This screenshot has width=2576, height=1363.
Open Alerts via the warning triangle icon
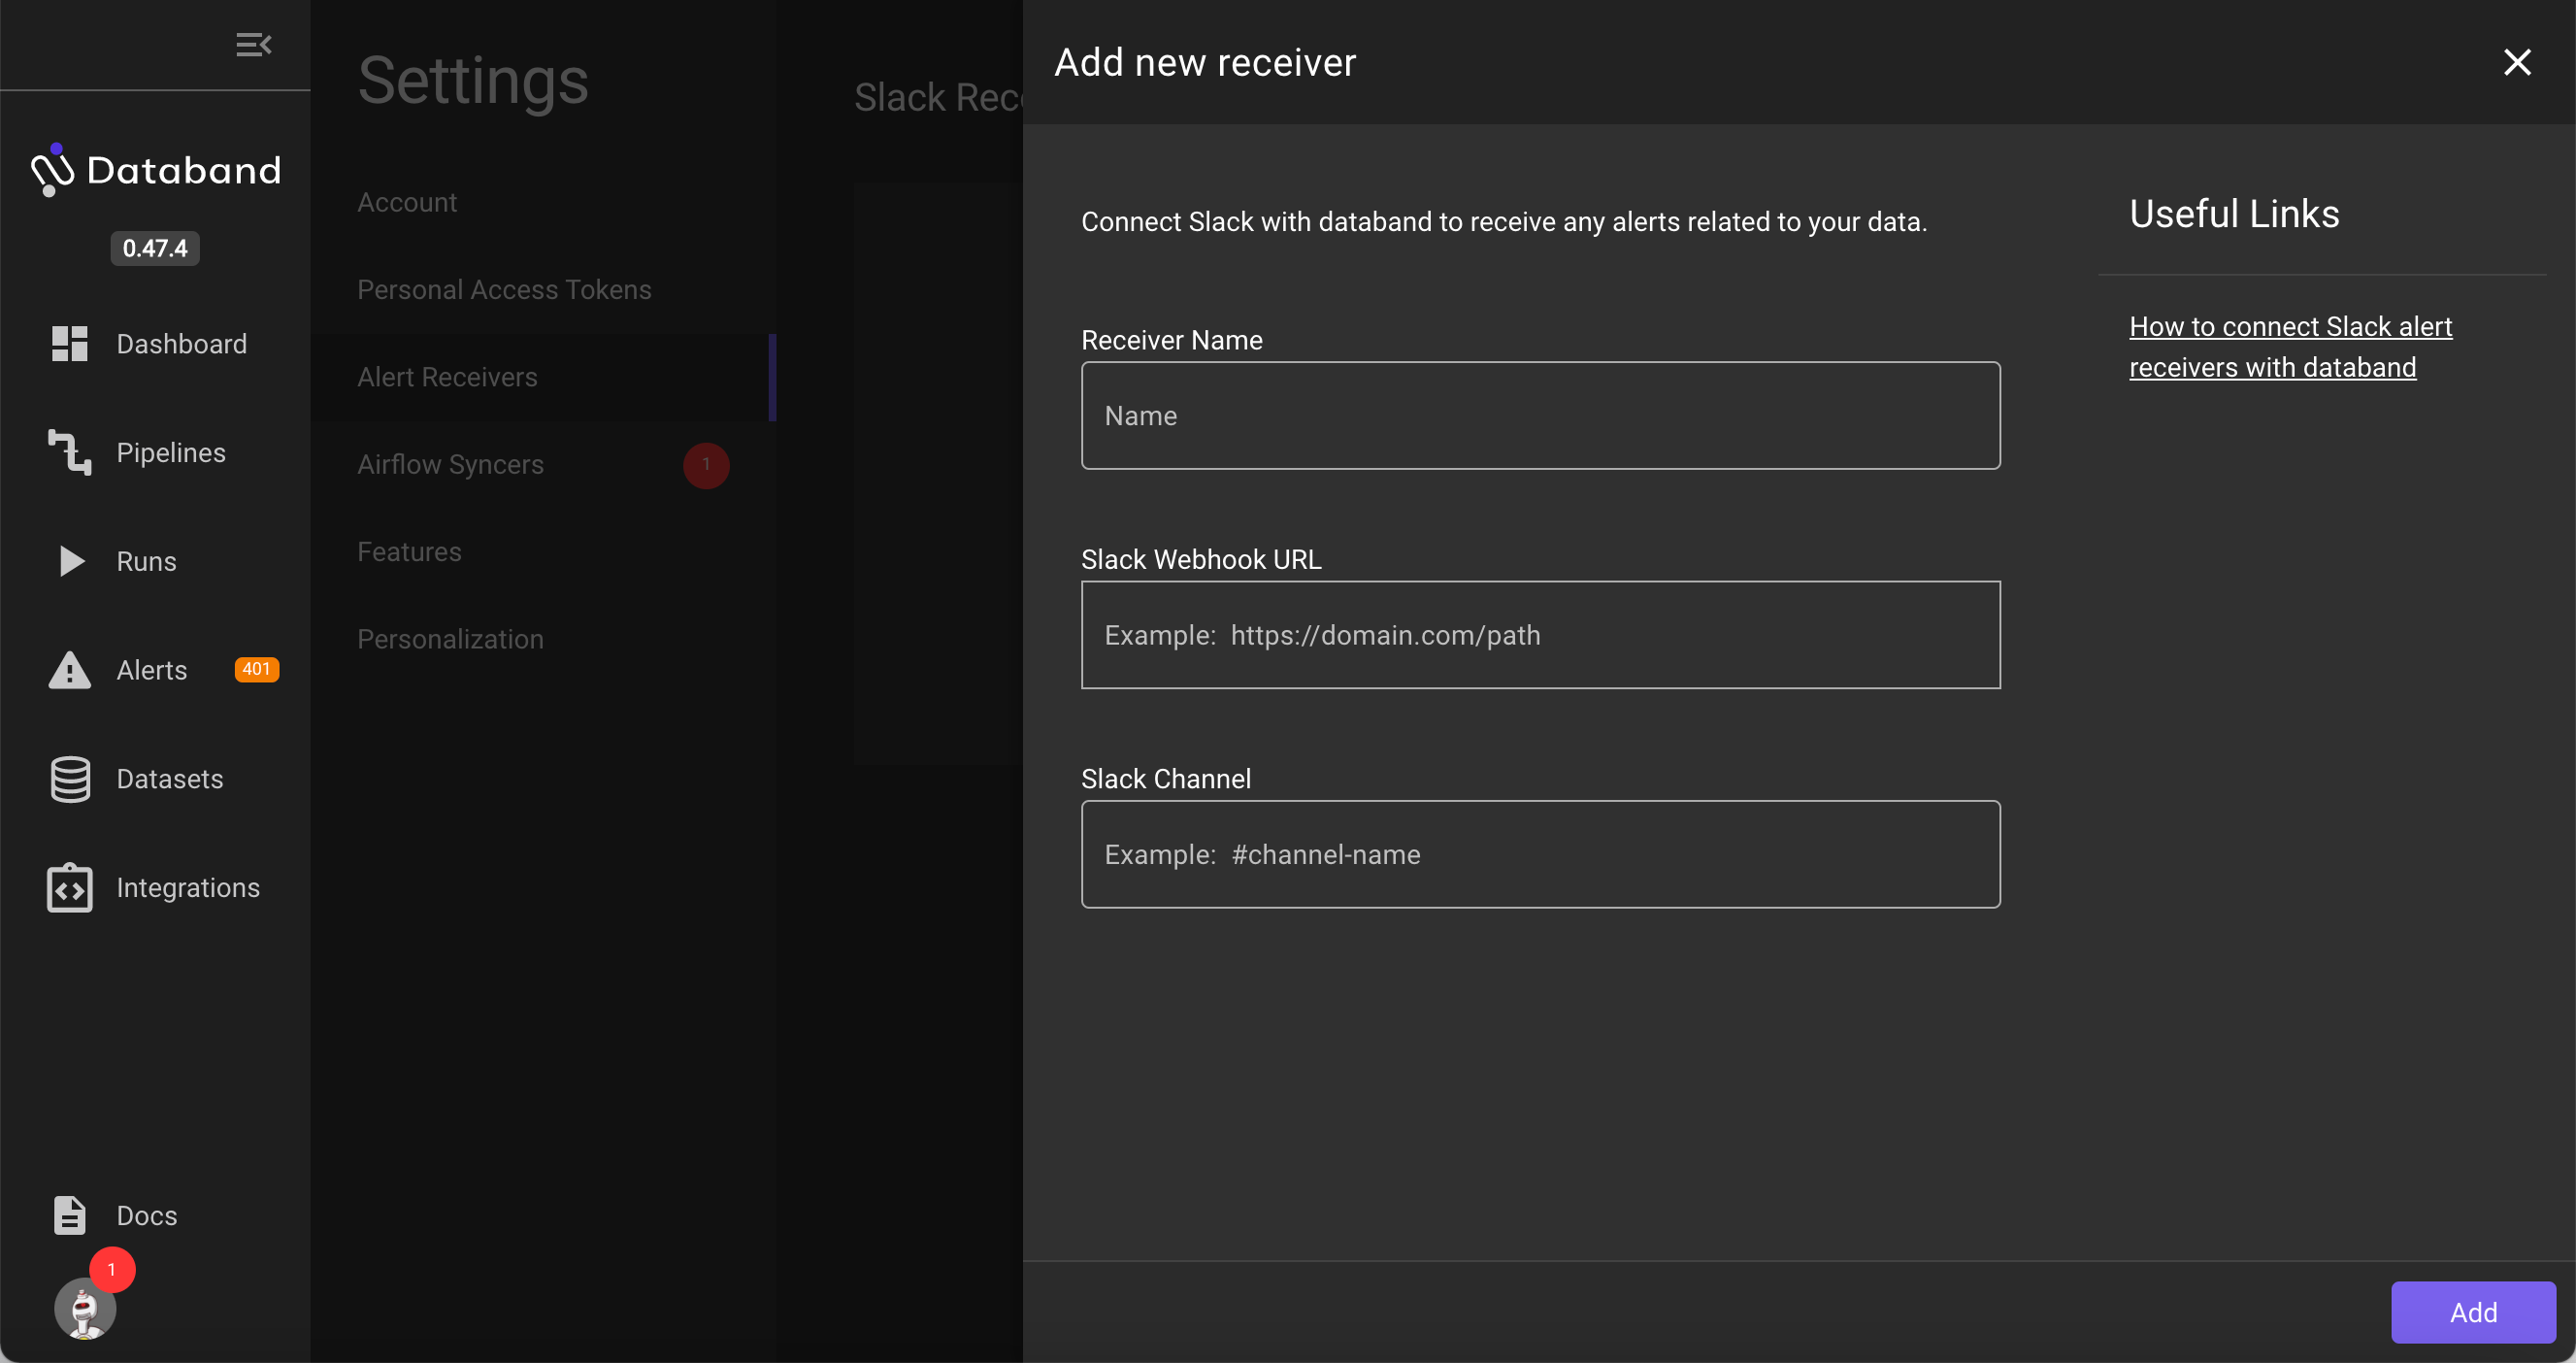point(69,670)
